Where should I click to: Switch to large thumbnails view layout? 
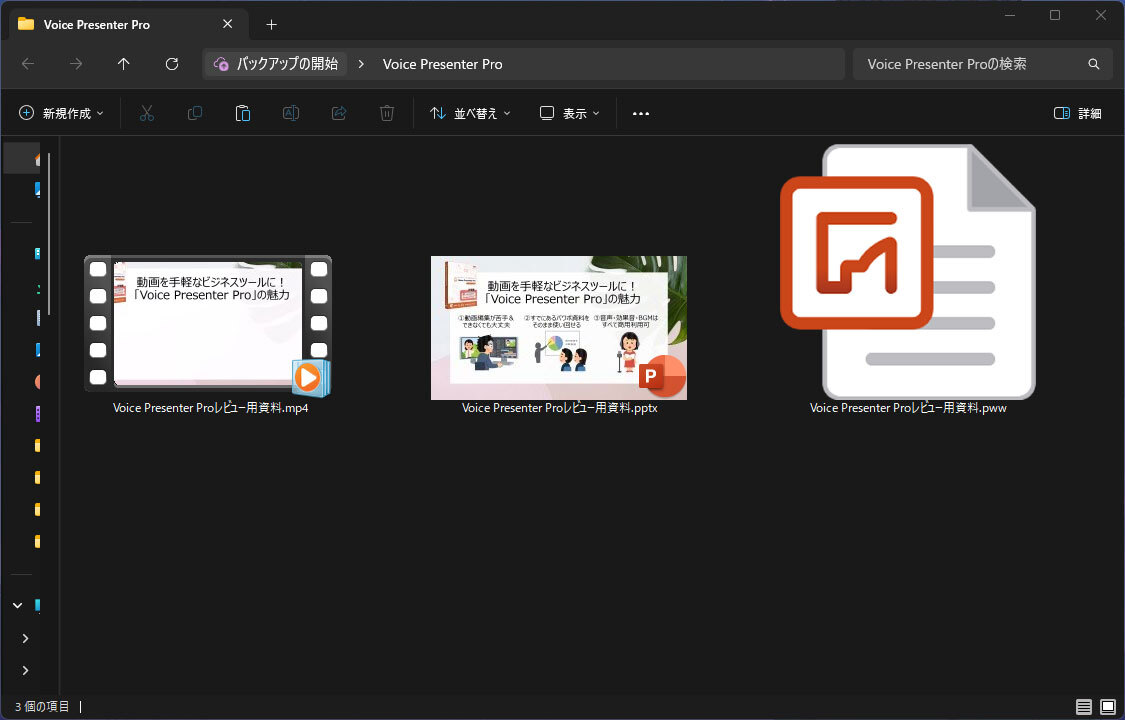(x=1107, y=707)
